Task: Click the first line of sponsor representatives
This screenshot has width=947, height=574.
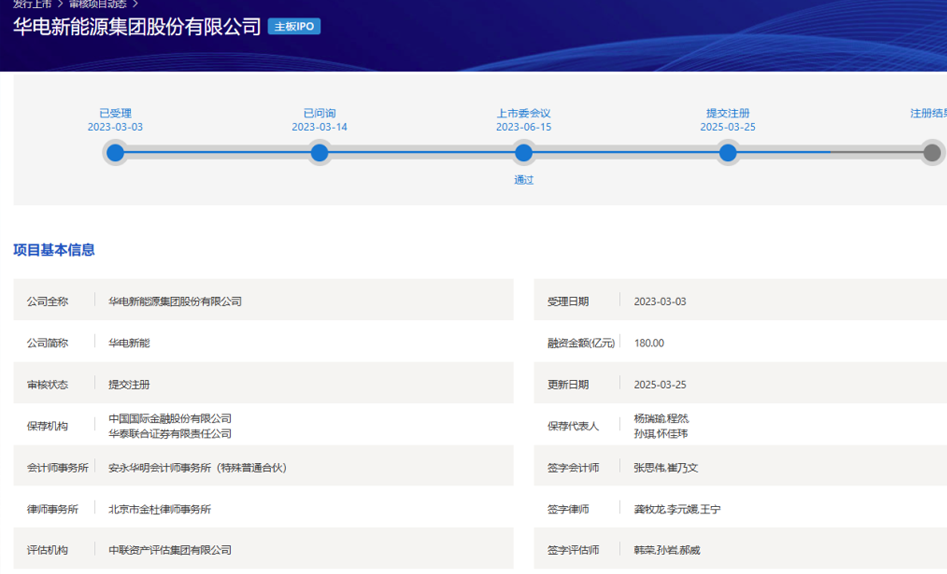Action: (x=661, y=418)
